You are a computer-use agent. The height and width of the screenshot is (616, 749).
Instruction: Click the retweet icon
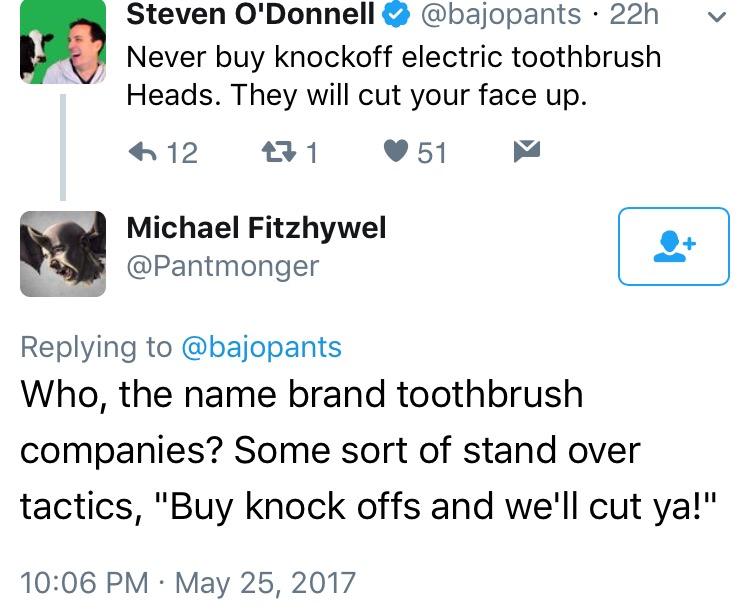(275, 152)
